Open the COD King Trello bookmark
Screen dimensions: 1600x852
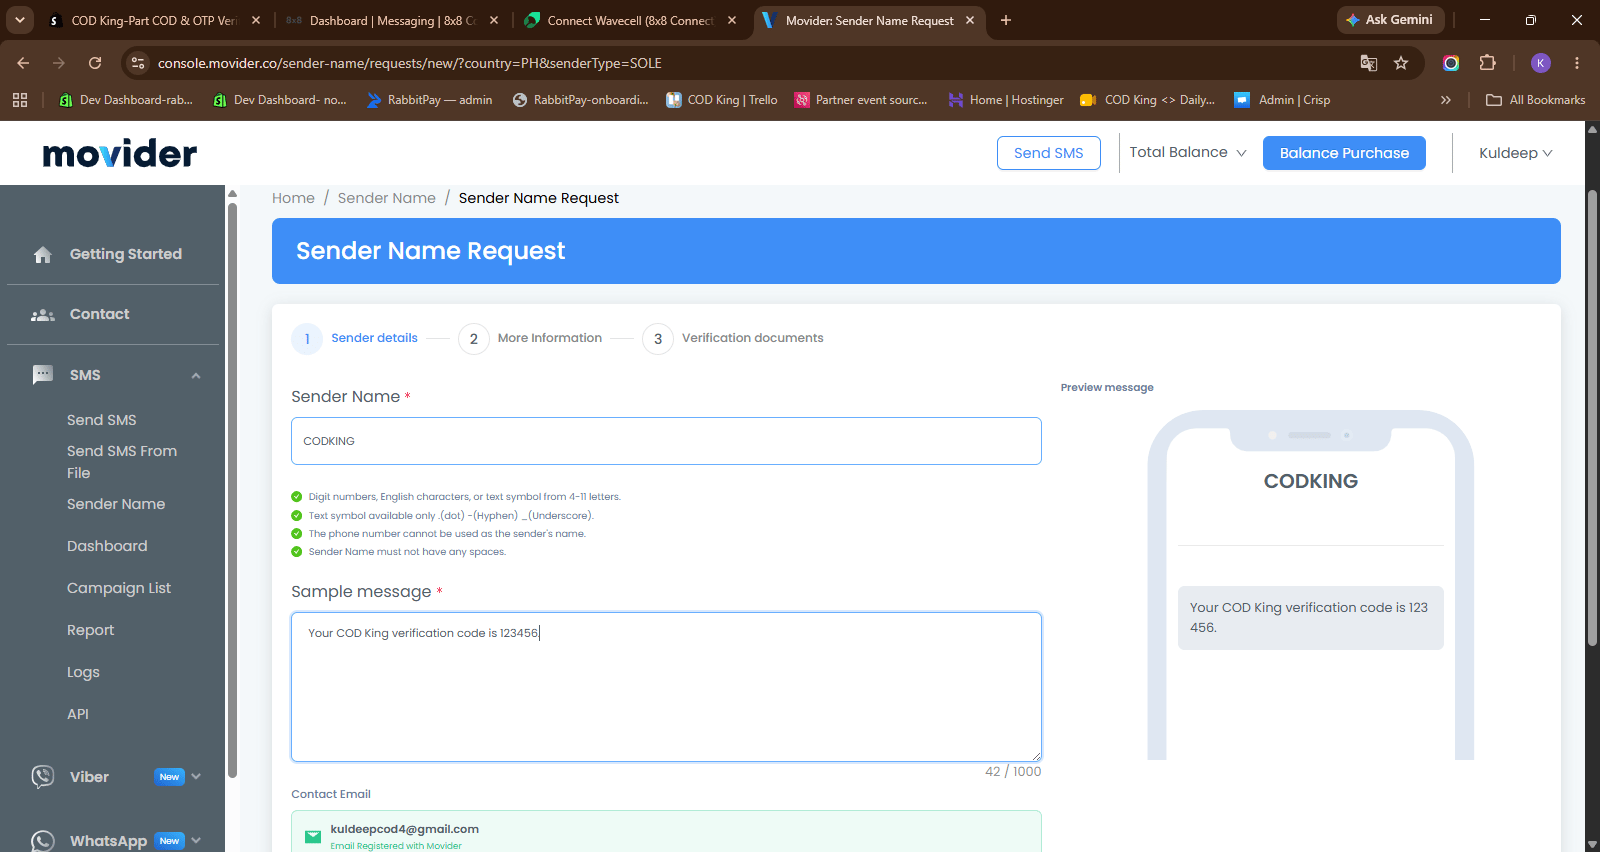[x=722, y=100]
